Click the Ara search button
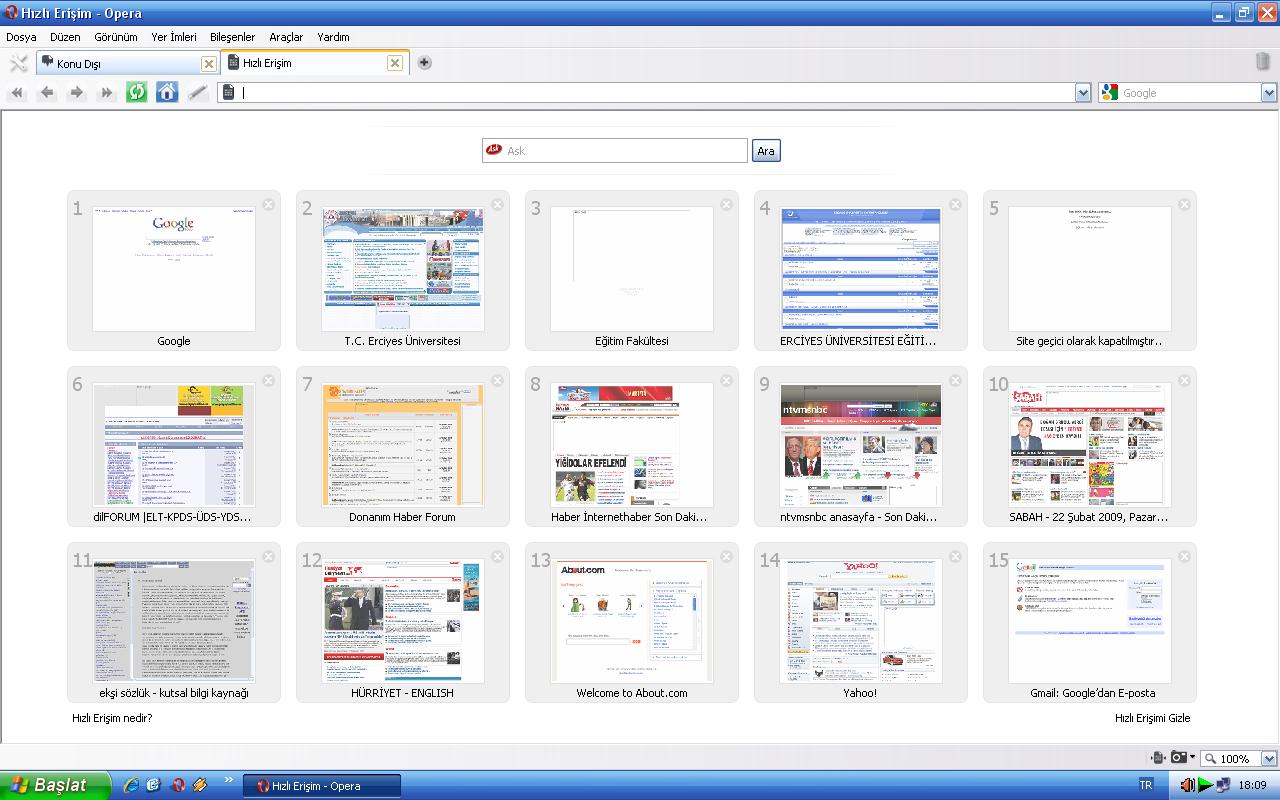Image resolution: width=1280 pixels, height=800 pixels. click(766, 151)
